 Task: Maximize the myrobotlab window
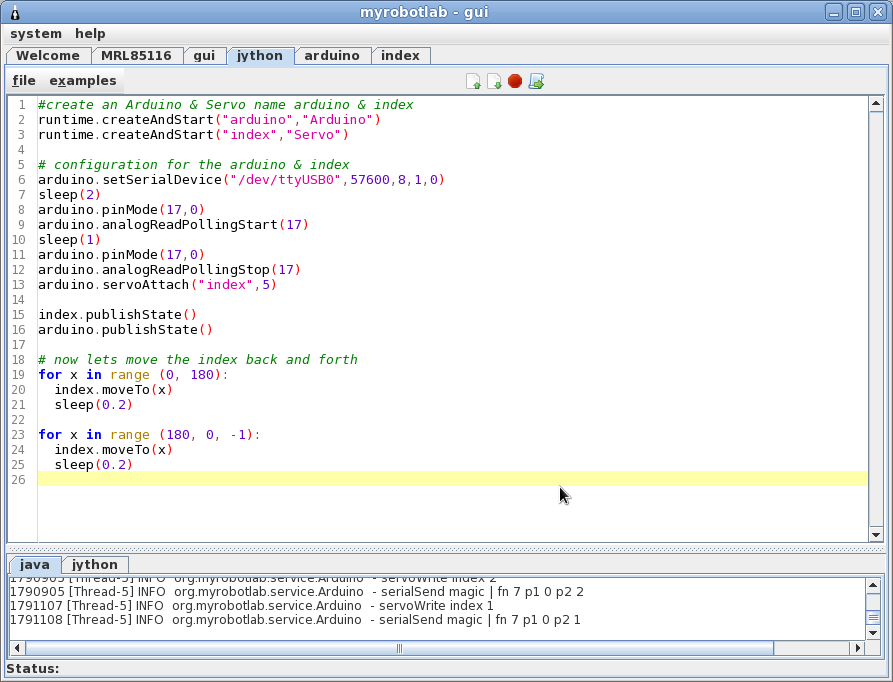pyautogui.click(x=855, y=12)
